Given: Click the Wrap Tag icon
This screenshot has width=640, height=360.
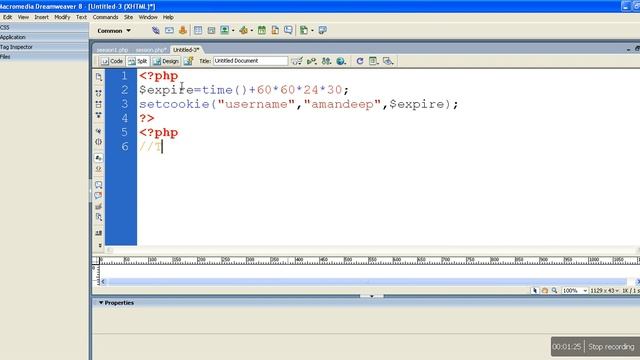Looking at the screenshot, I should point(99,207).
